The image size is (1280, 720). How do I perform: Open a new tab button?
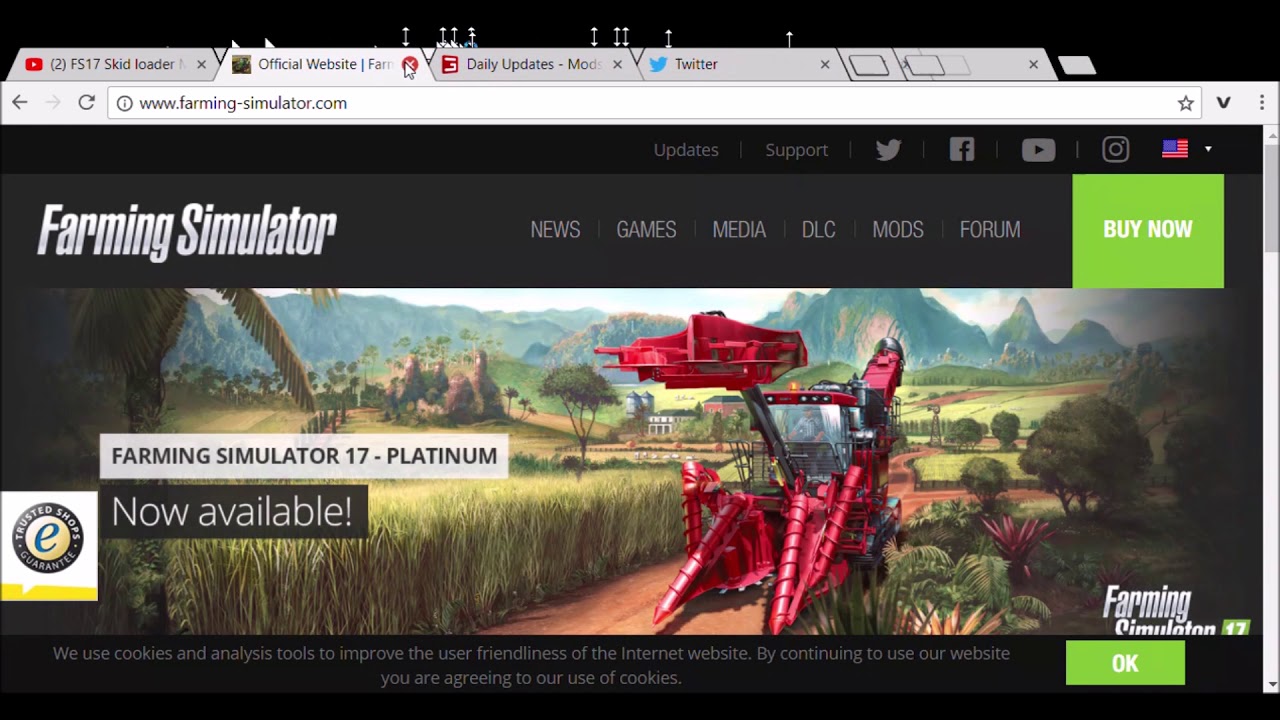[1076, 66]
